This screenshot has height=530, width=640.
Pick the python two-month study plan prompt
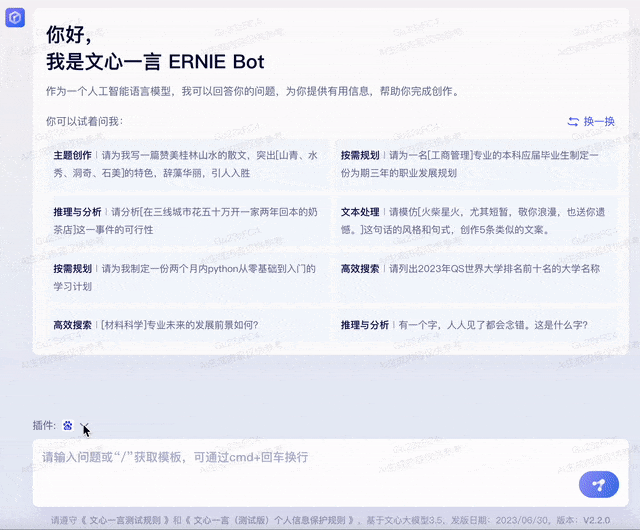pyautogui.click(x=186, y=276)
